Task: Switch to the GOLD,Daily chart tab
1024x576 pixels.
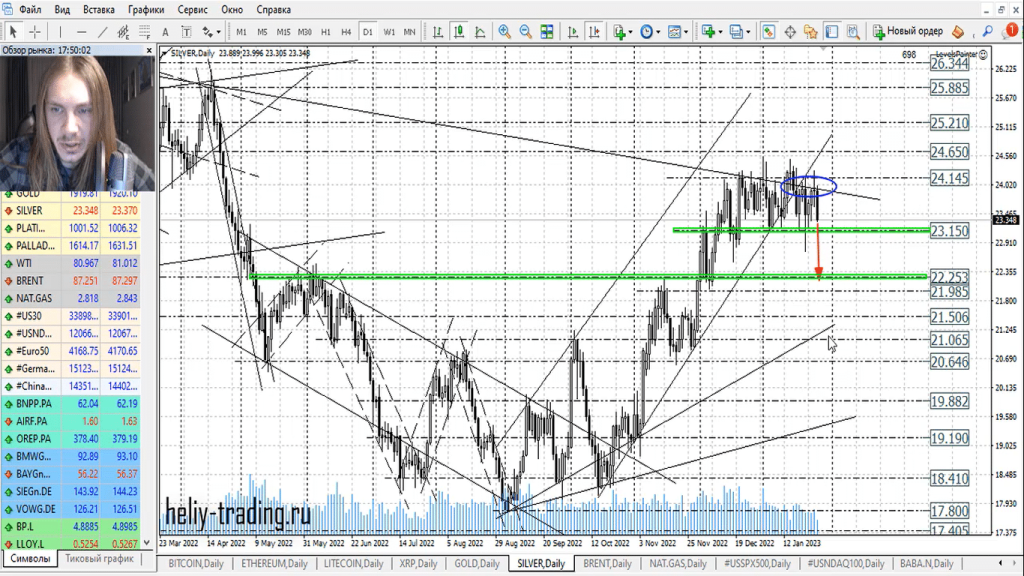Action: 476,564
